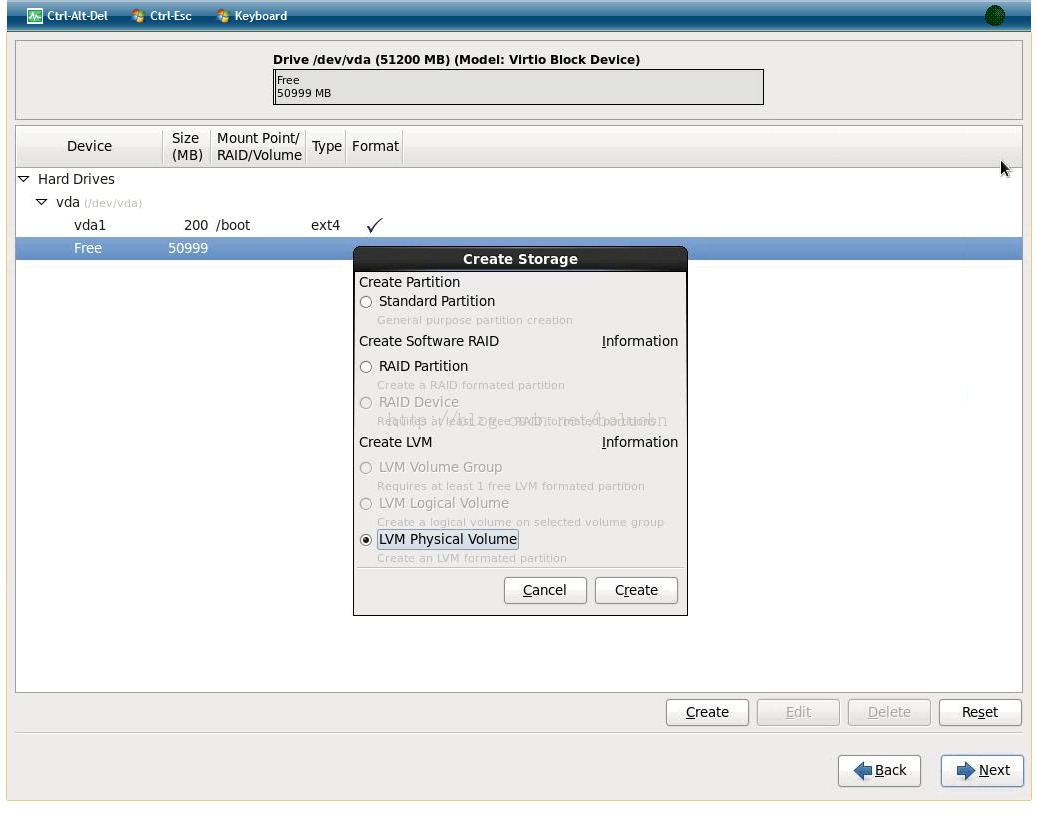Click the Back button label
The width and height of the screenshot is (1038, 819).
pyautogui.click(x=890, y=770)
